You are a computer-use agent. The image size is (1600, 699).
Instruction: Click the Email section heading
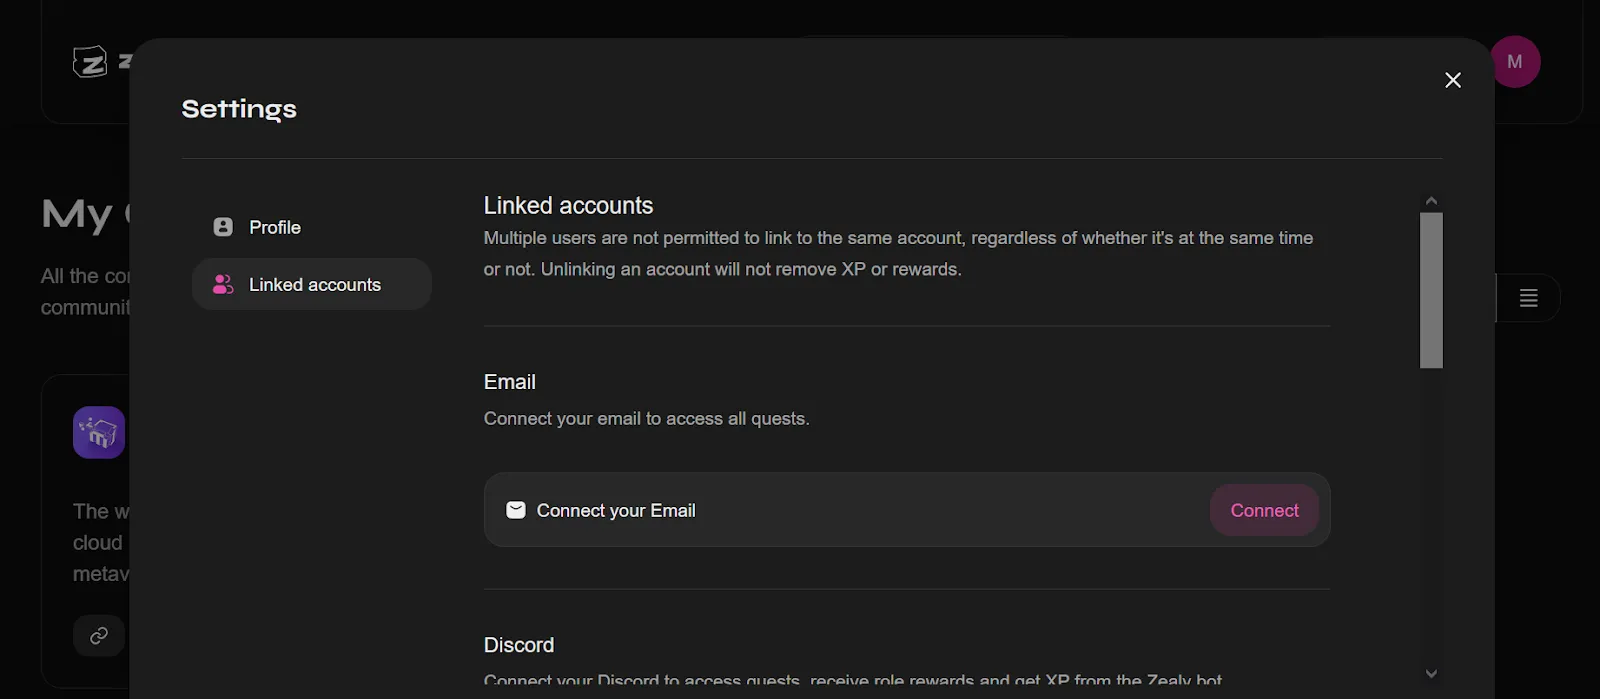pos(510,382)
